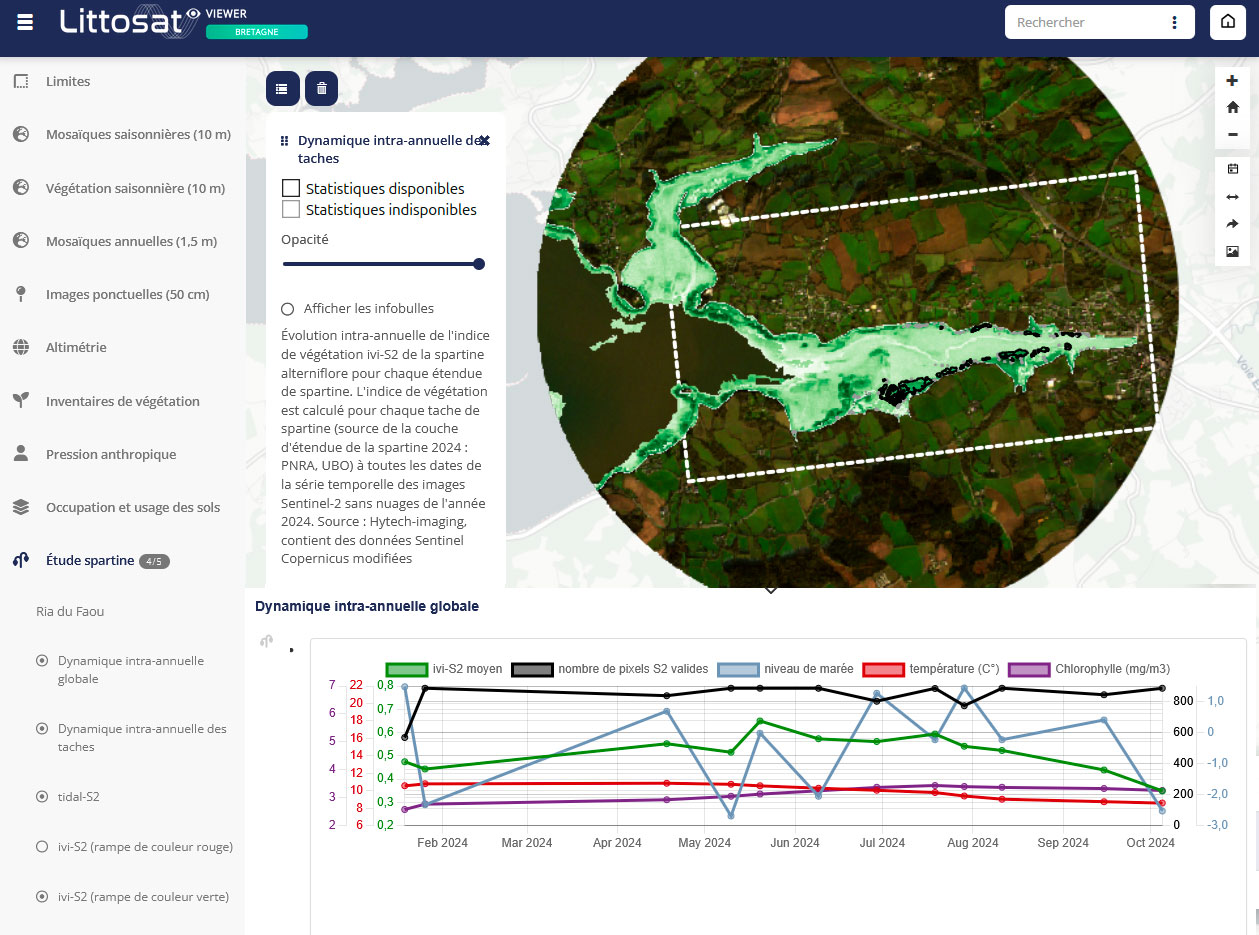Zoom out on the map
Viewport: 1259px width, 935px height.
[x=1232, y=135]
